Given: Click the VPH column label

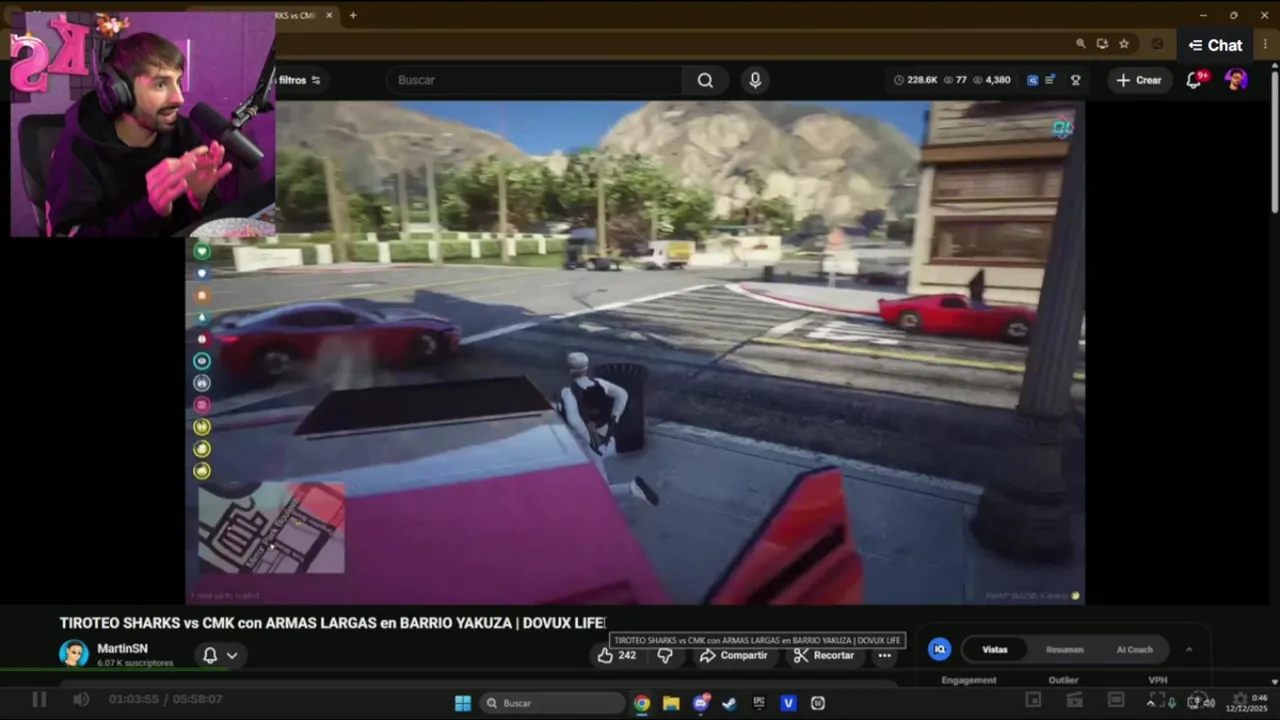Looking at the screenshot, I should (x=1157, y=680).
